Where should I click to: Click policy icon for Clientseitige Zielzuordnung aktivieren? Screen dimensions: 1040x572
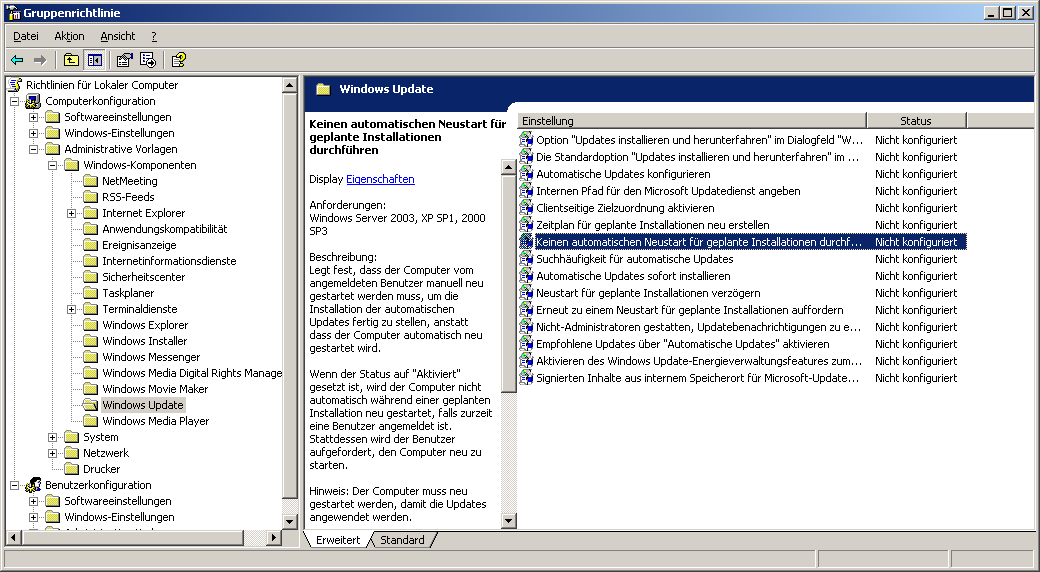(x=526, y=208)
